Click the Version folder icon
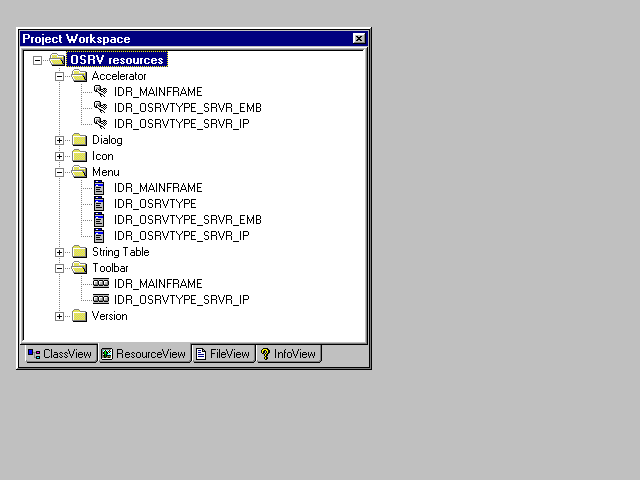The width and height of the screenshot is (640, 480). 79,316
